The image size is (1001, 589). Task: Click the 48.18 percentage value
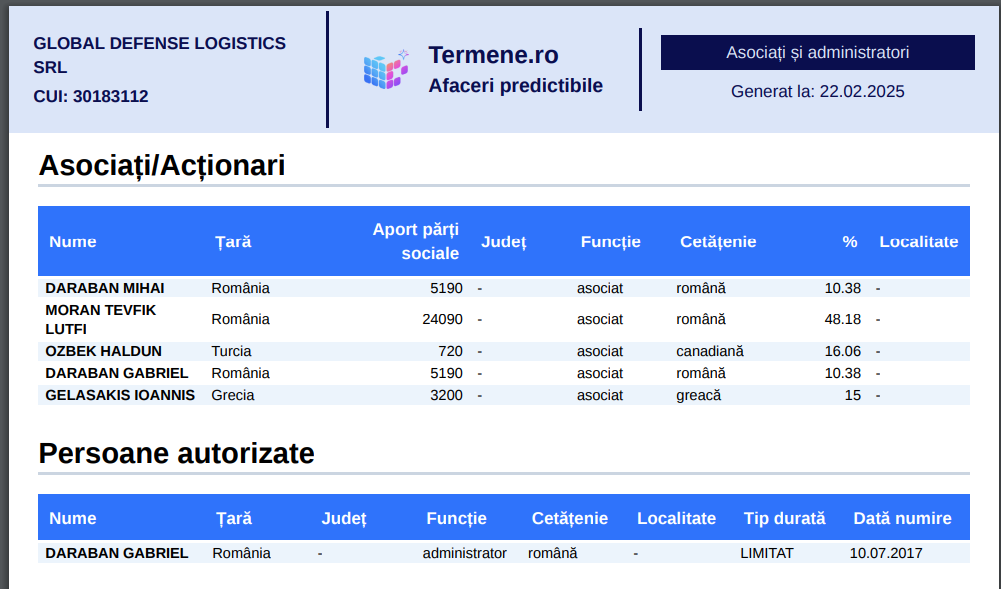coord(842,319)
